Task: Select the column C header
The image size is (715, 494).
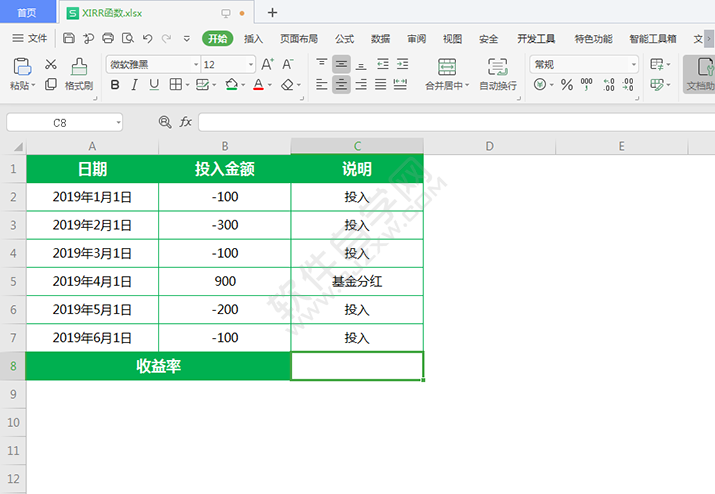Action: (x=357, y=146)
